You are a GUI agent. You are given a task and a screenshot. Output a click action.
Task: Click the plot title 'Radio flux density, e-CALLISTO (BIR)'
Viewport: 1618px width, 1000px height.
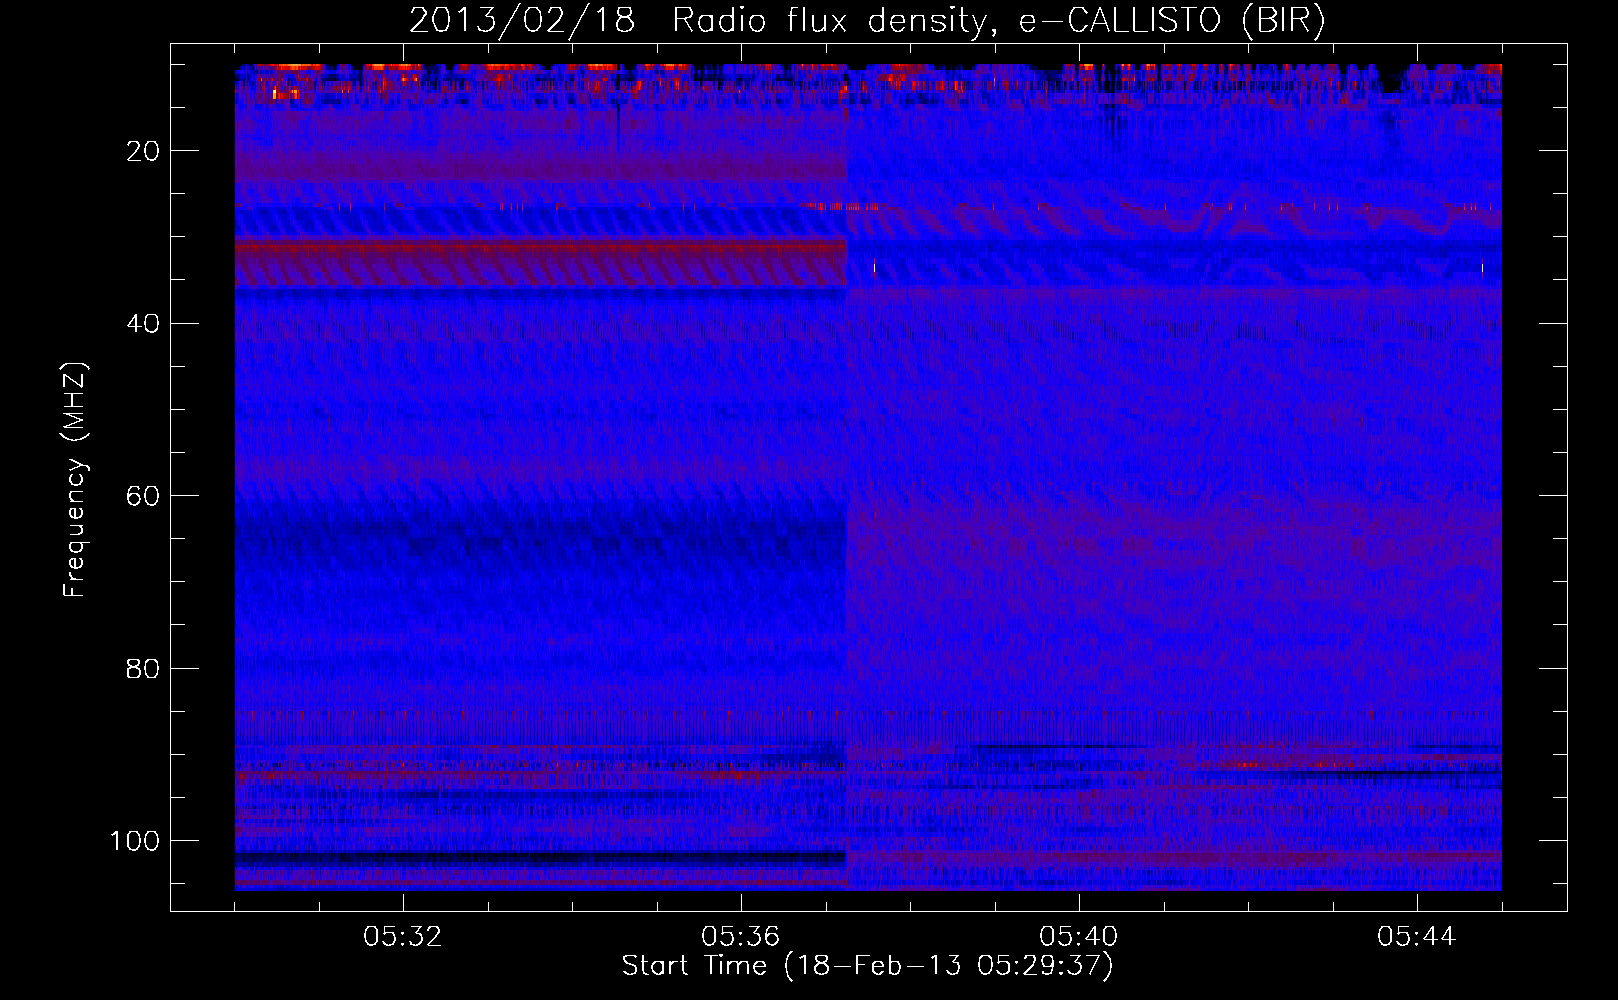[x=999, y=21]
